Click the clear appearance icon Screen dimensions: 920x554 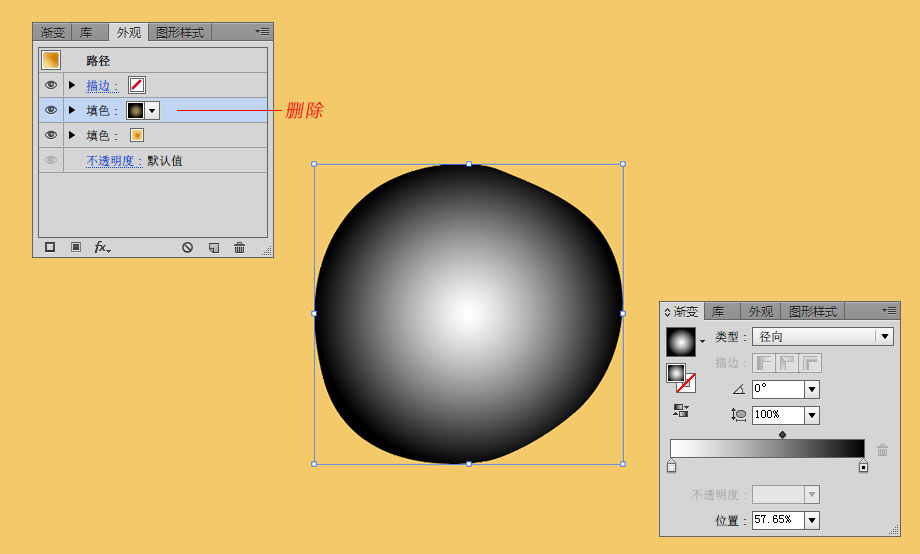187,248
